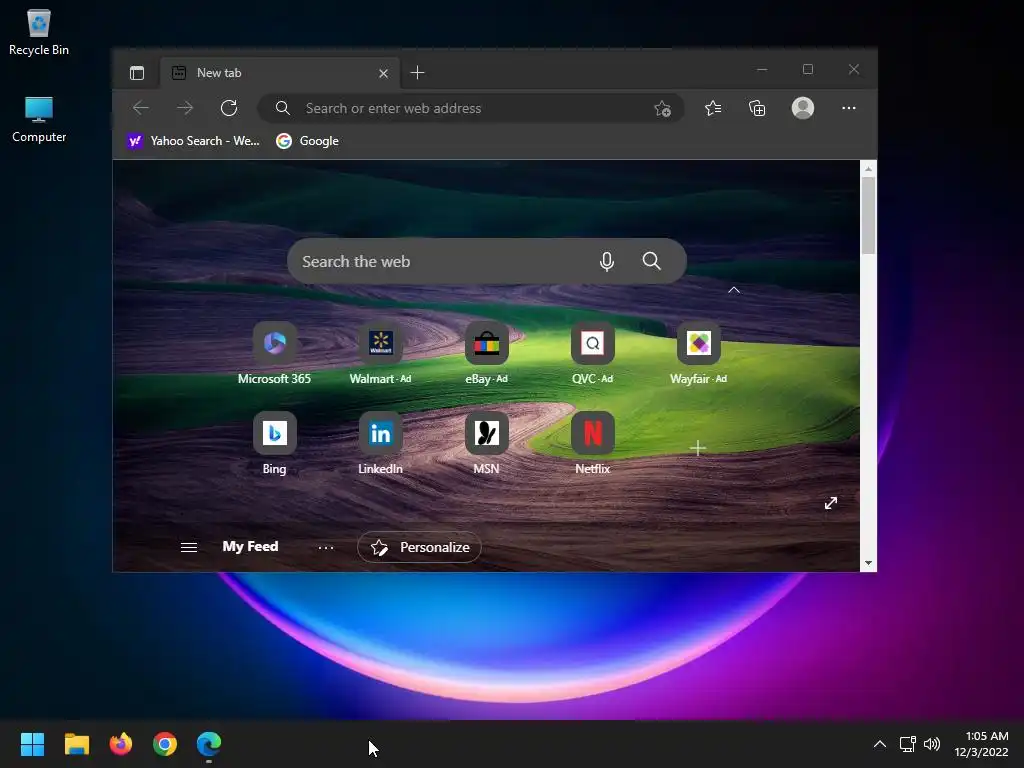Image resolution: width=1024 pixels, height=768 pixels.
Task: Open the Google bookmark
Action: click(308, 141)
